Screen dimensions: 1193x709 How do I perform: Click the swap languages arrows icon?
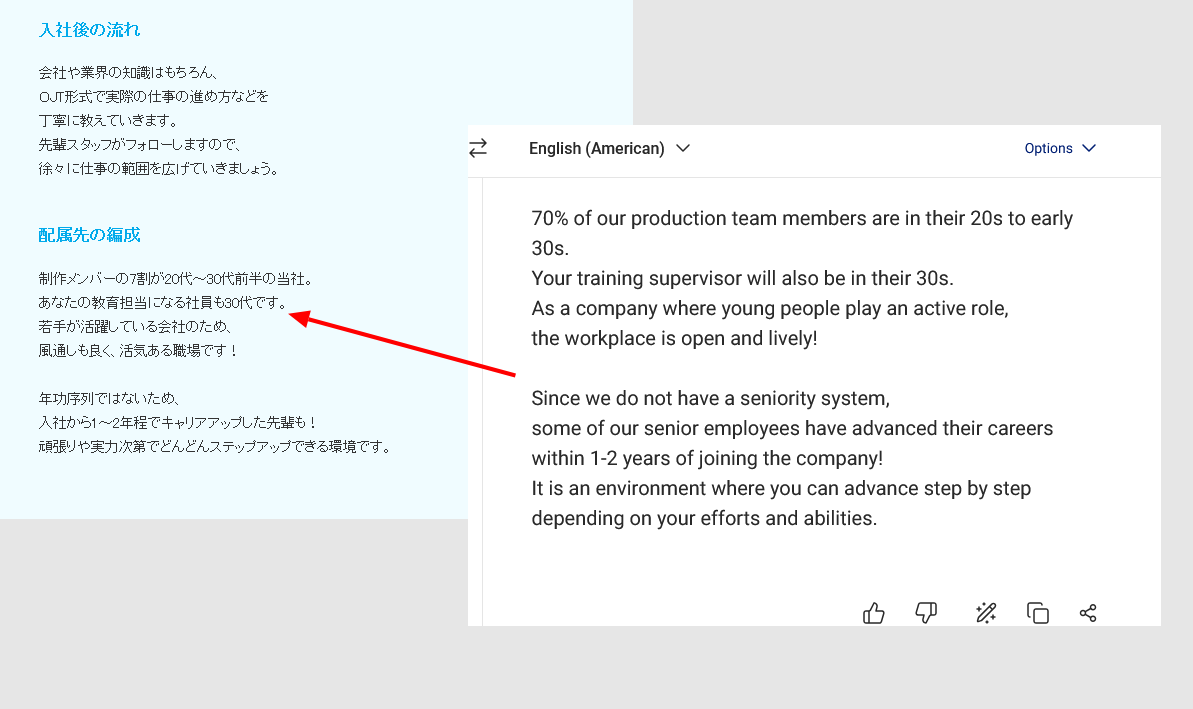tap(478, 148)
